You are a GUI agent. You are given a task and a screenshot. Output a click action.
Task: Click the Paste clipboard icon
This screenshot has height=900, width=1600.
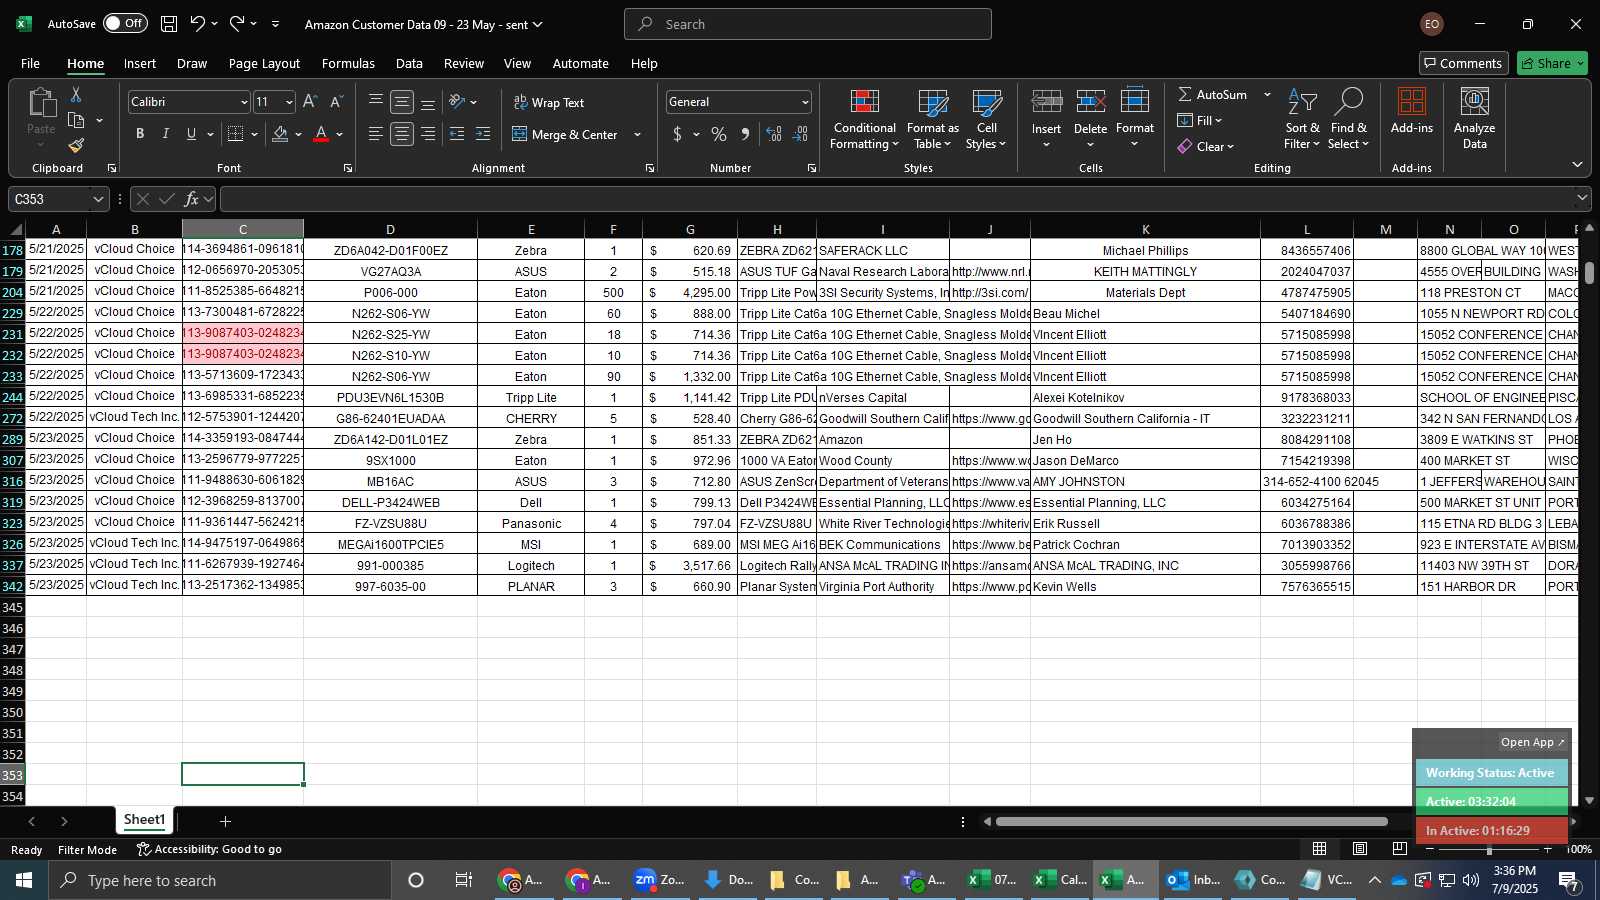click(42, 102)
